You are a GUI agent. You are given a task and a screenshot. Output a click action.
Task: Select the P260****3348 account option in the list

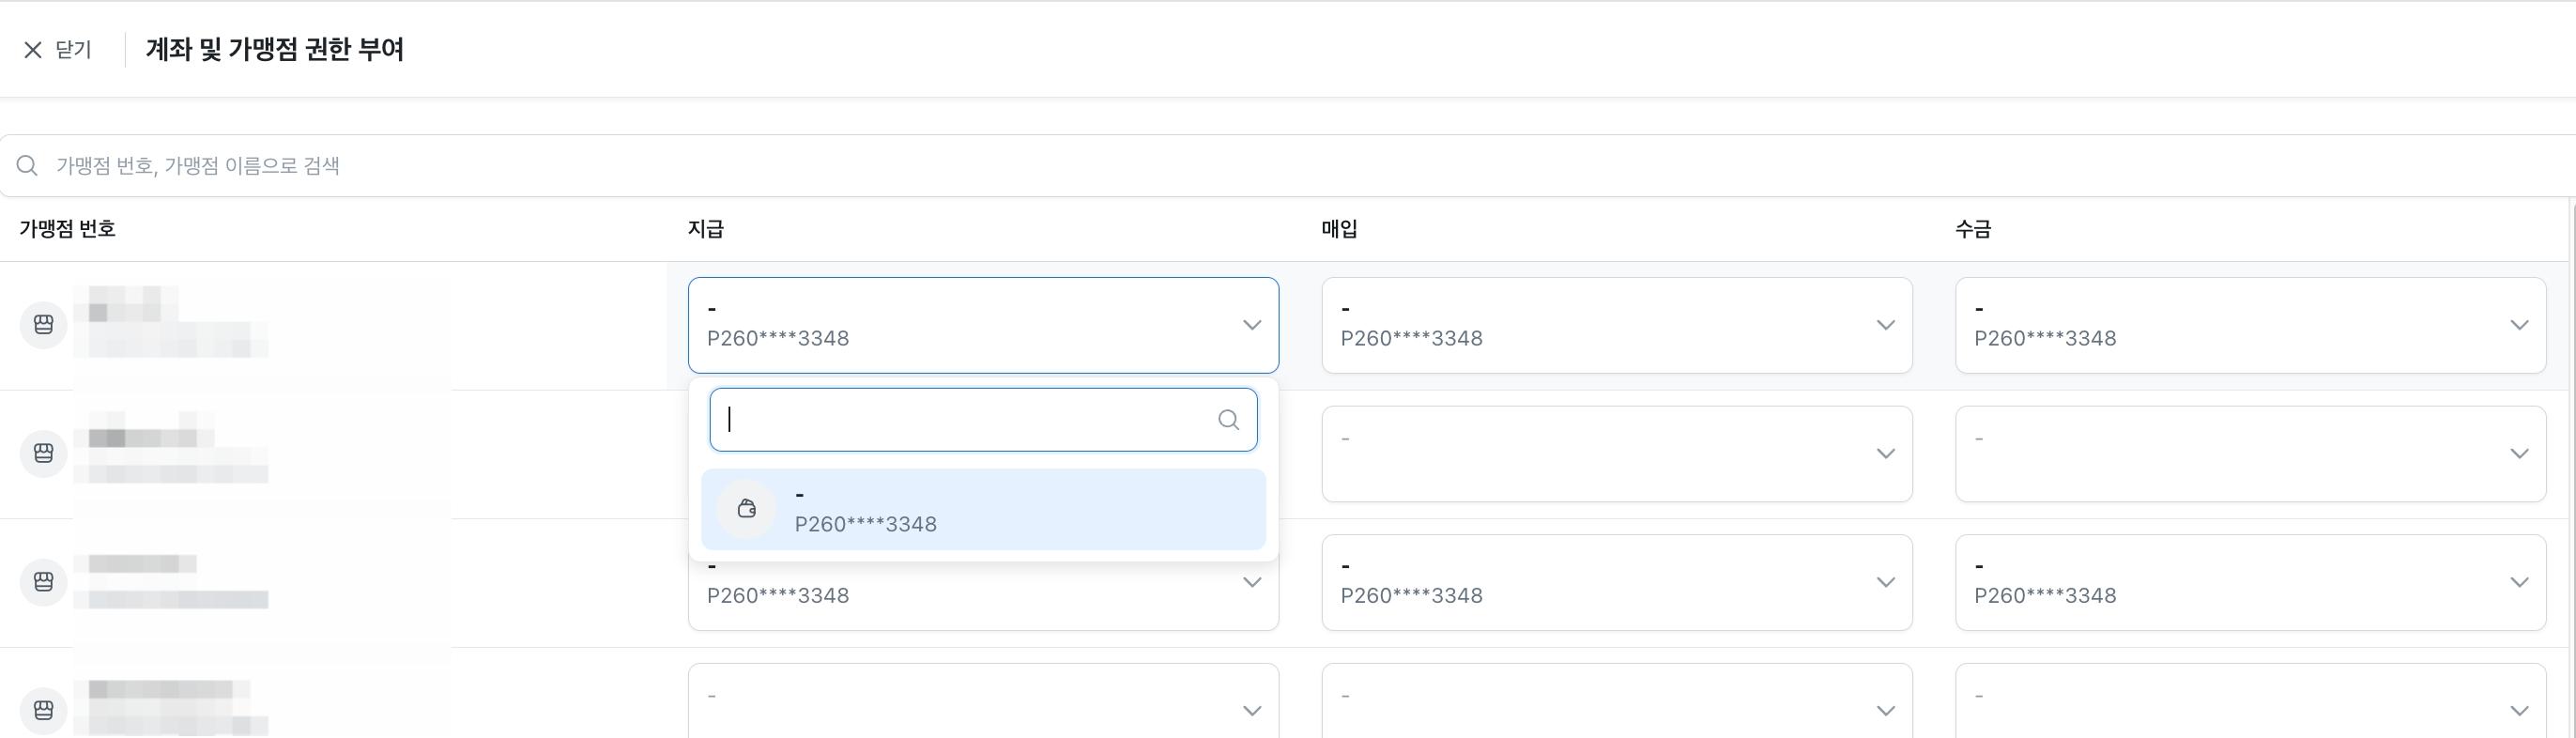[x=983, y=509]
